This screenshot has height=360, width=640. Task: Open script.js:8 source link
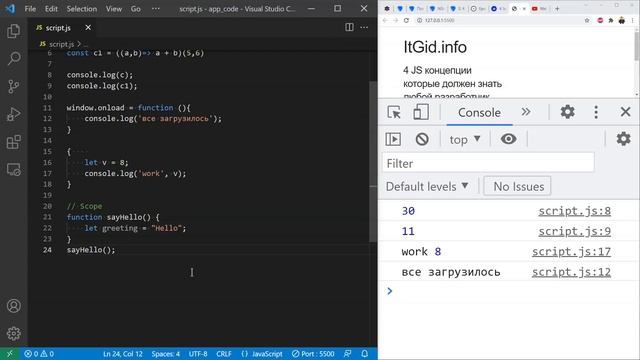pyautogui.click(x=574, y=211)
